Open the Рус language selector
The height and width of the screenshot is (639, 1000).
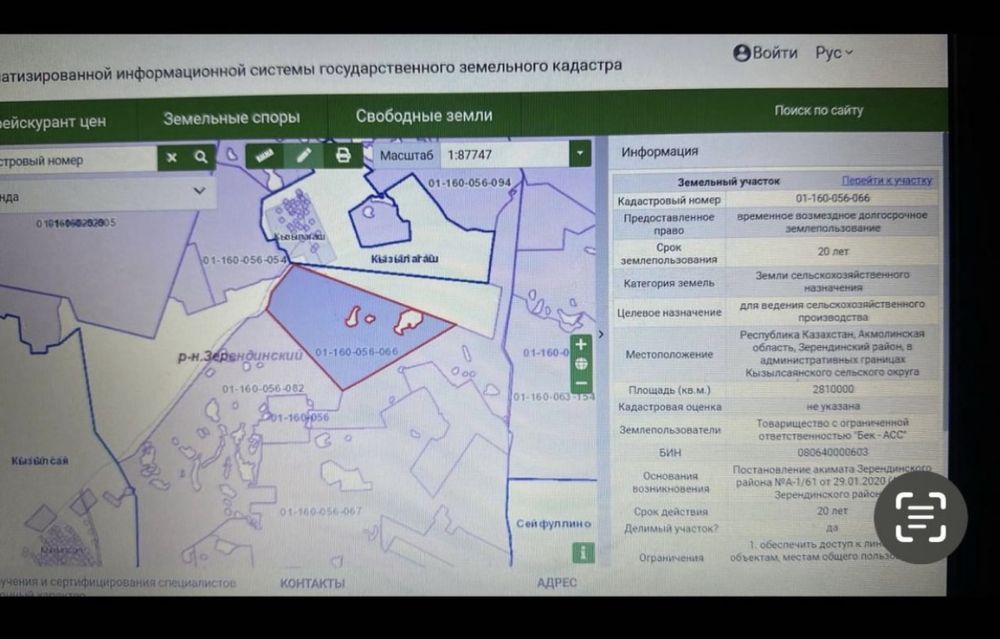834,53
